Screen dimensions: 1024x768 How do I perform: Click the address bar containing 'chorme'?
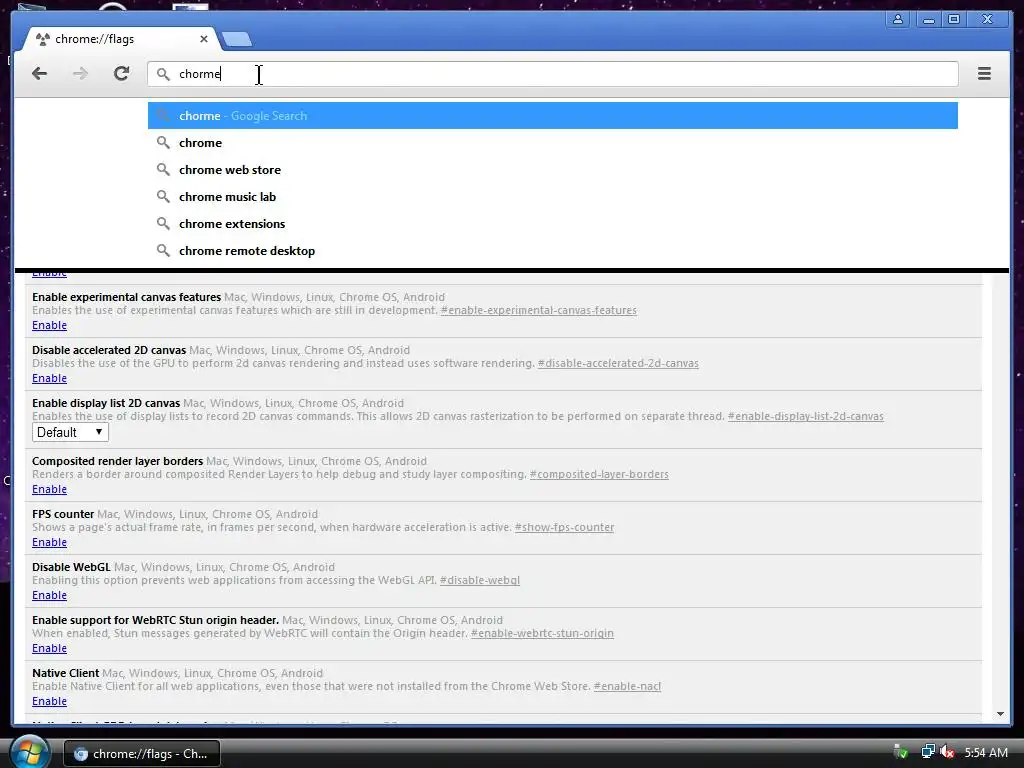click(x=552, y=74)
